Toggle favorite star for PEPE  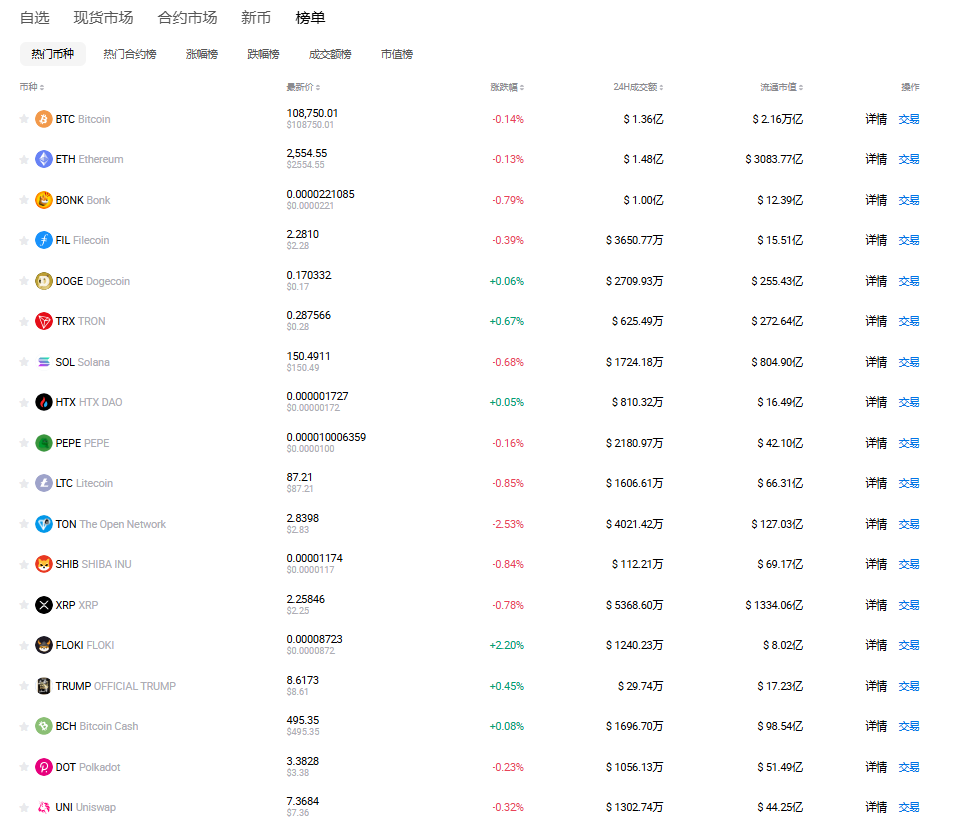click(24, 443)
